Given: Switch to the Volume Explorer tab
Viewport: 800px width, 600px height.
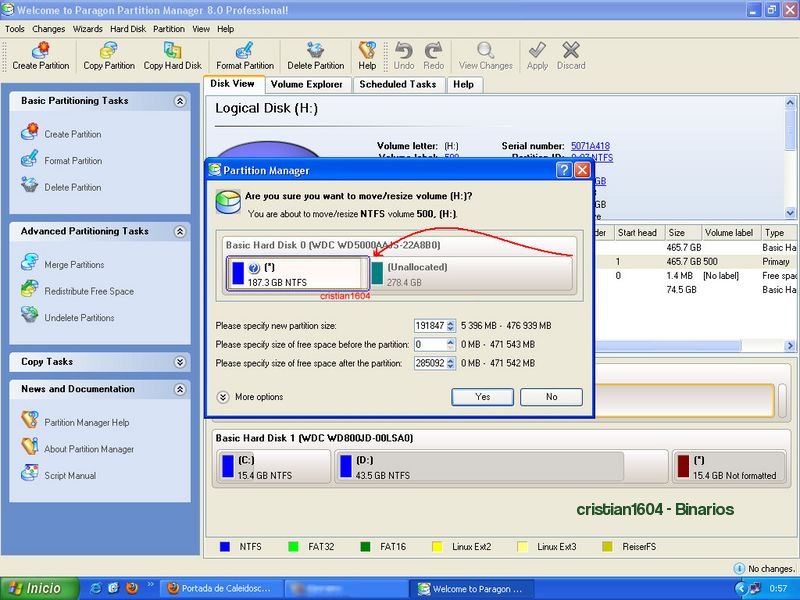Looking at the screenshot, I should [307, 85].
